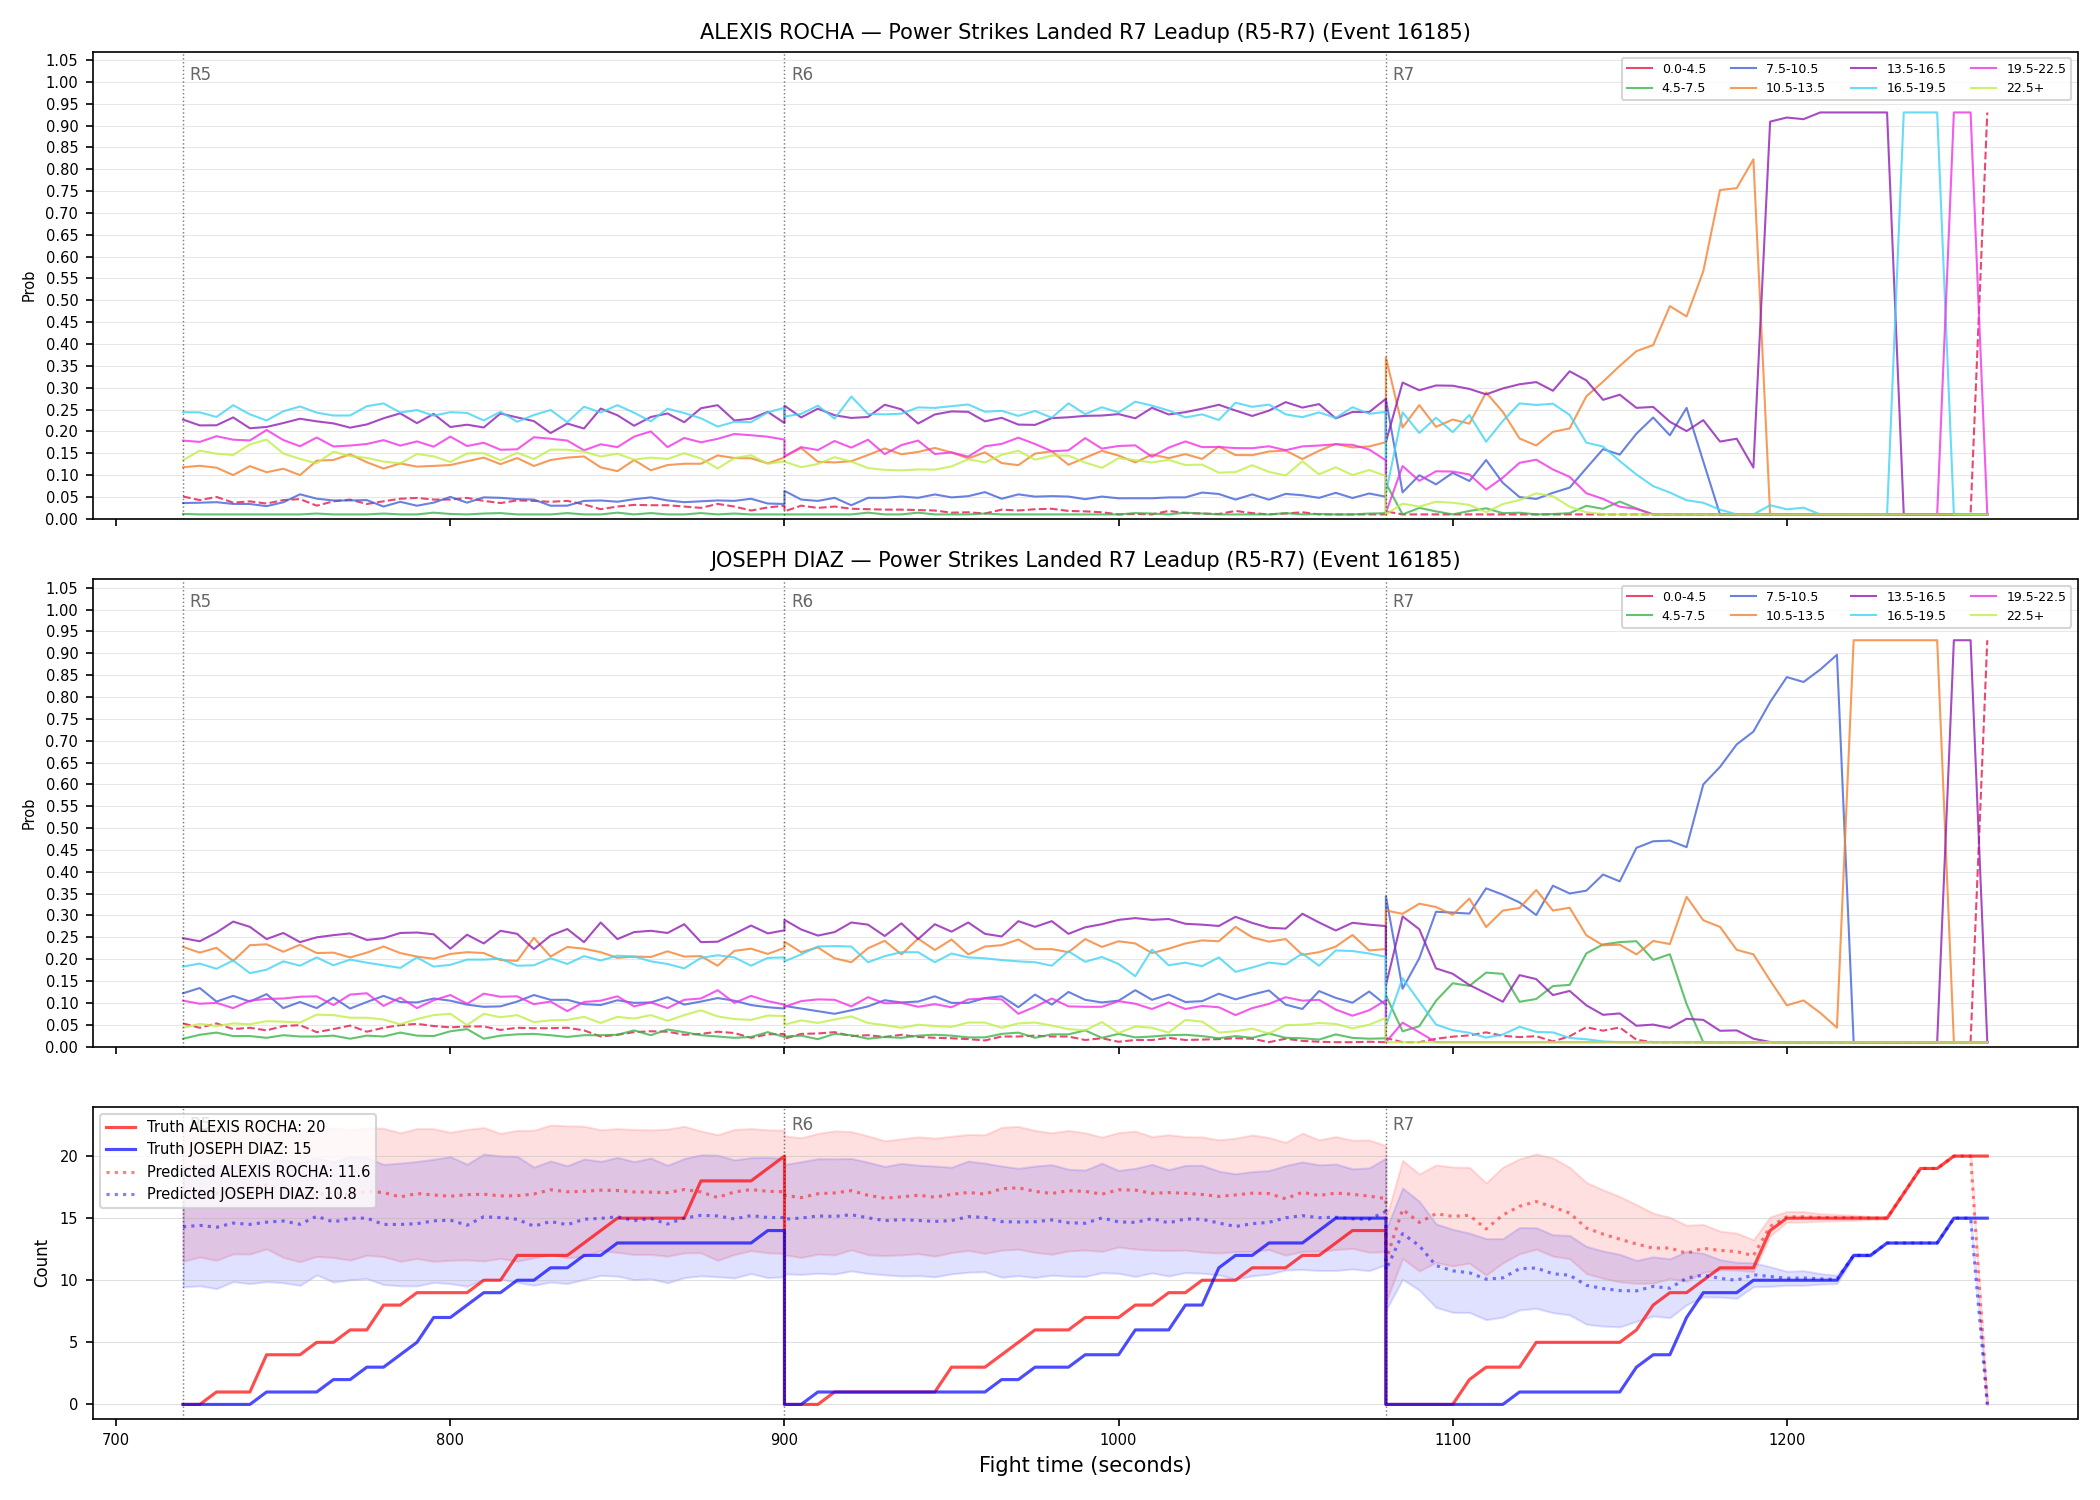
Task: Click the 5 y-tick in Count chart
Action: (74, 1343)
